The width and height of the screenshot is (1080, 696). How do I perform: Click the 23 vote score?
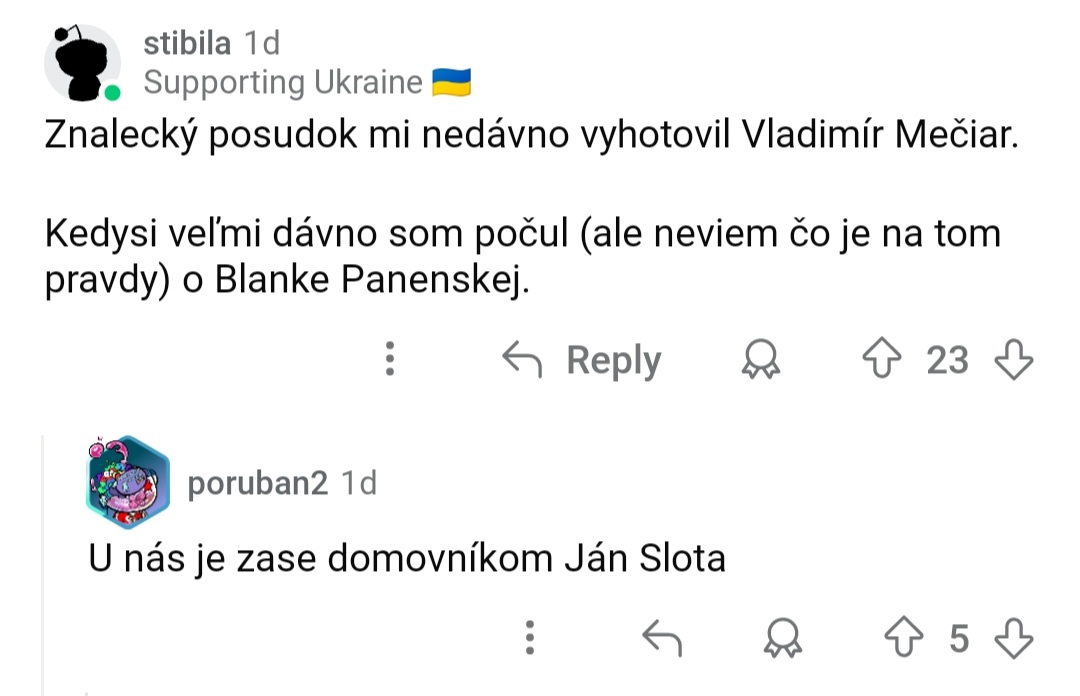tap(947, 360)
